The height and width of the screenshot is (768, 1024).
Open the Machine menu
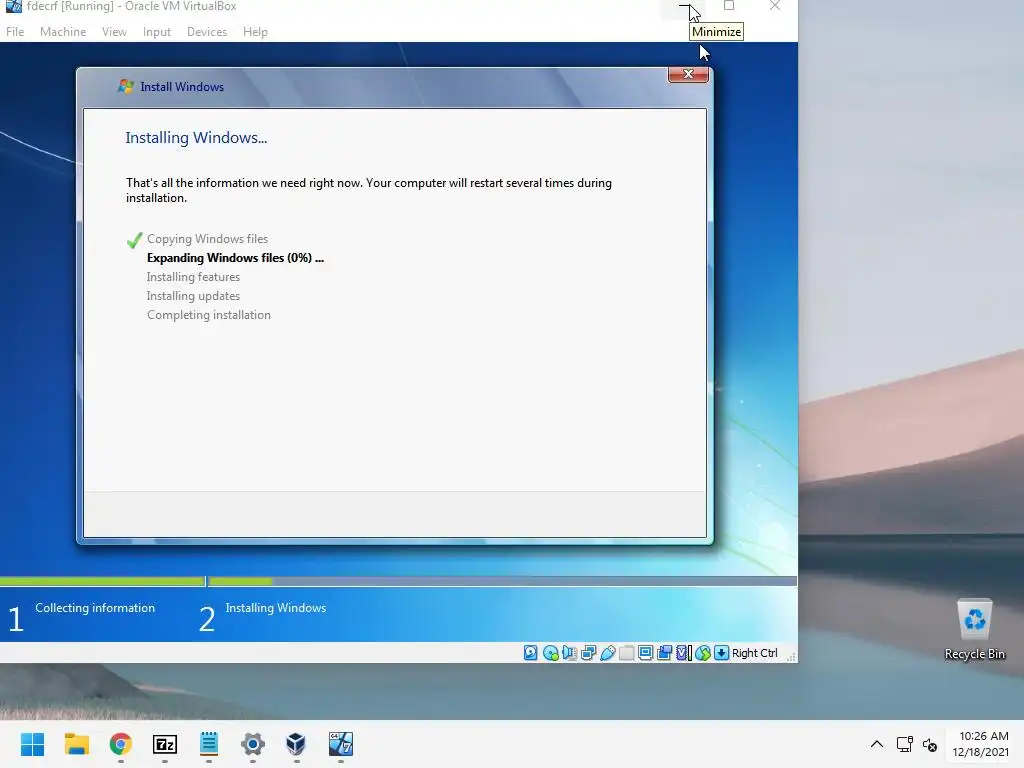coord(63,31)
